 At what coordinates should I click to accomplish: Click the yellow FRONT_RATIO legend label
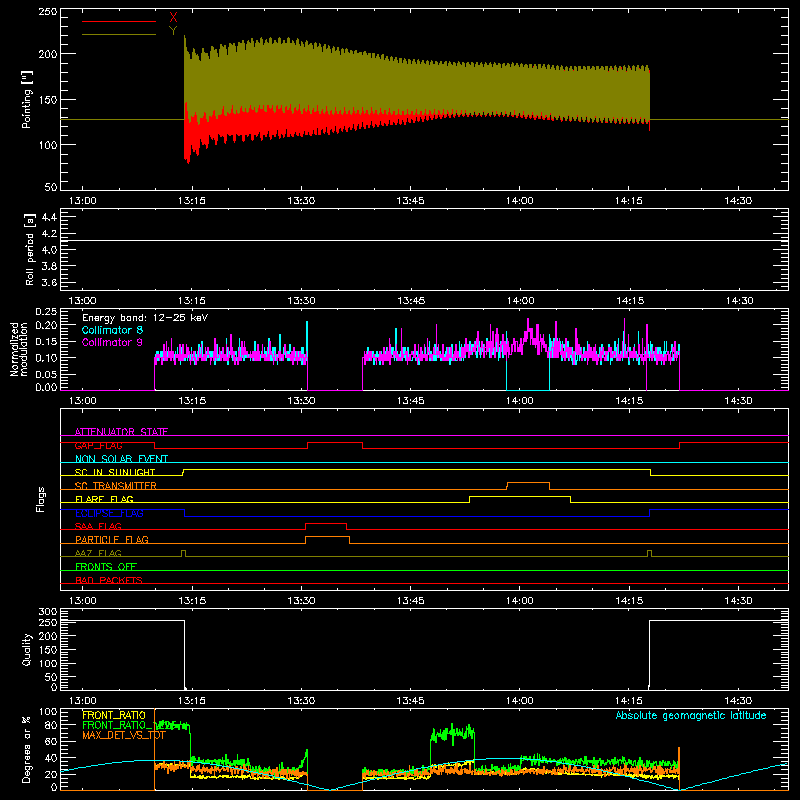(114, 715)
